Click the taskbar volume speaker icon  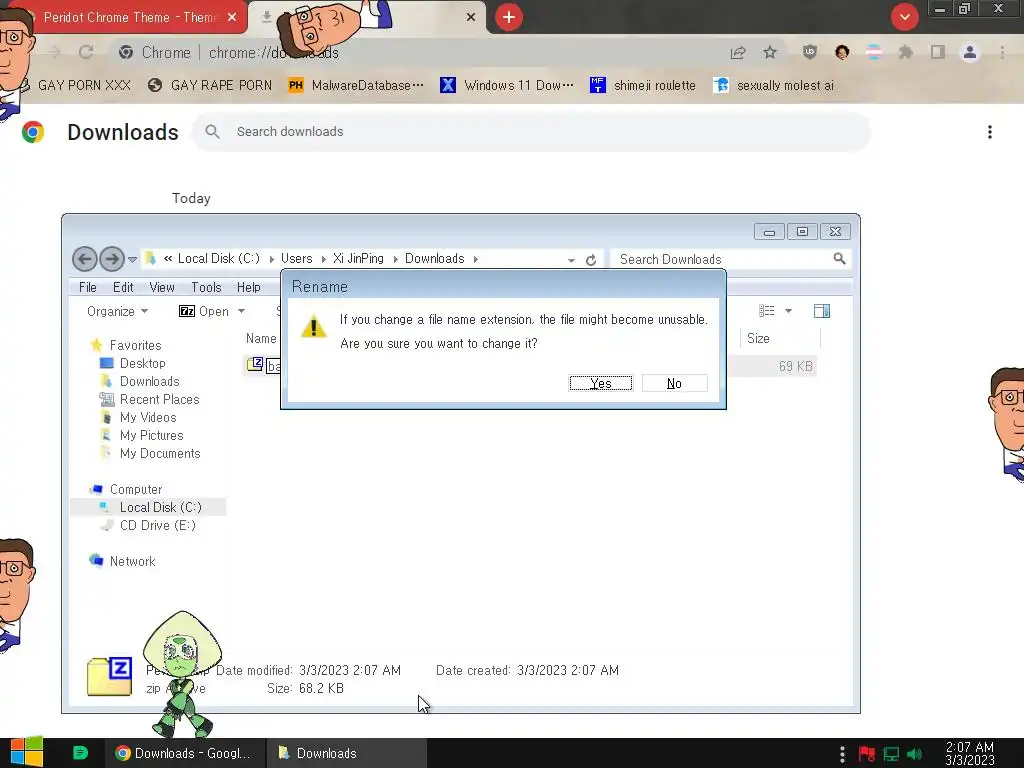click(x=915, y=754)
